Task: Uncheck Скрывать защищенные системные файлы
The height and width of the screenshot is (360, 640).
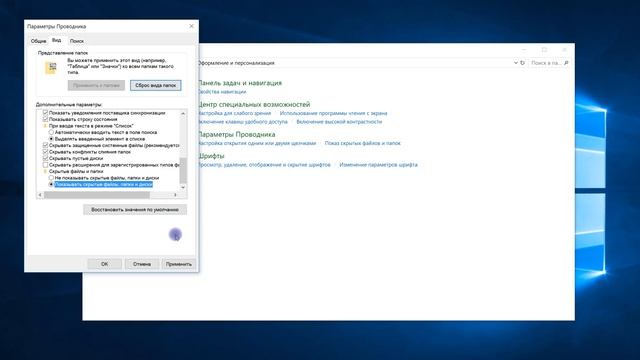Action: (x=45, y=145)
